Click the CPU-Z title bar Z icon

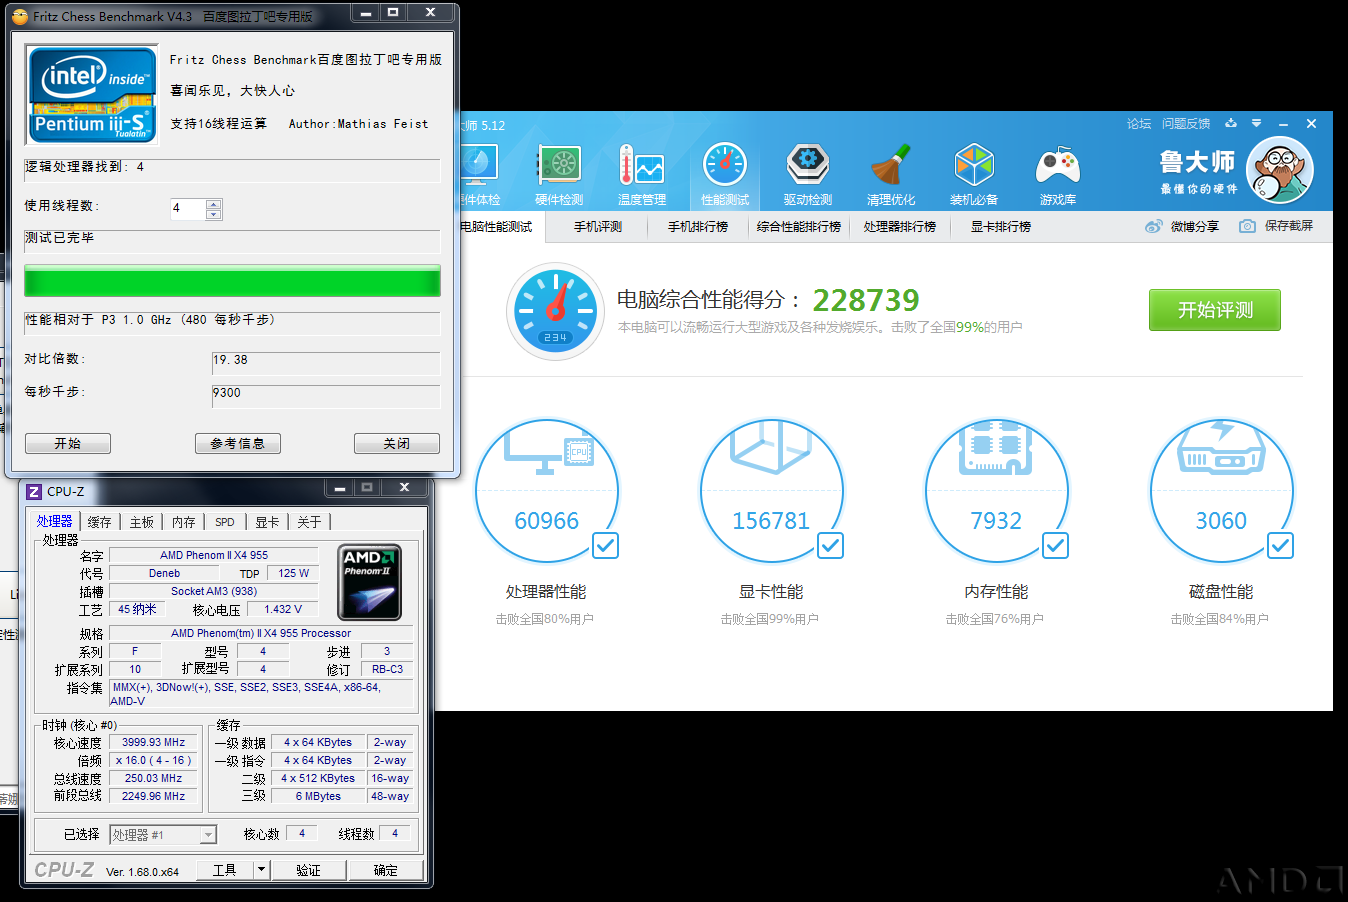coord(34,491)
